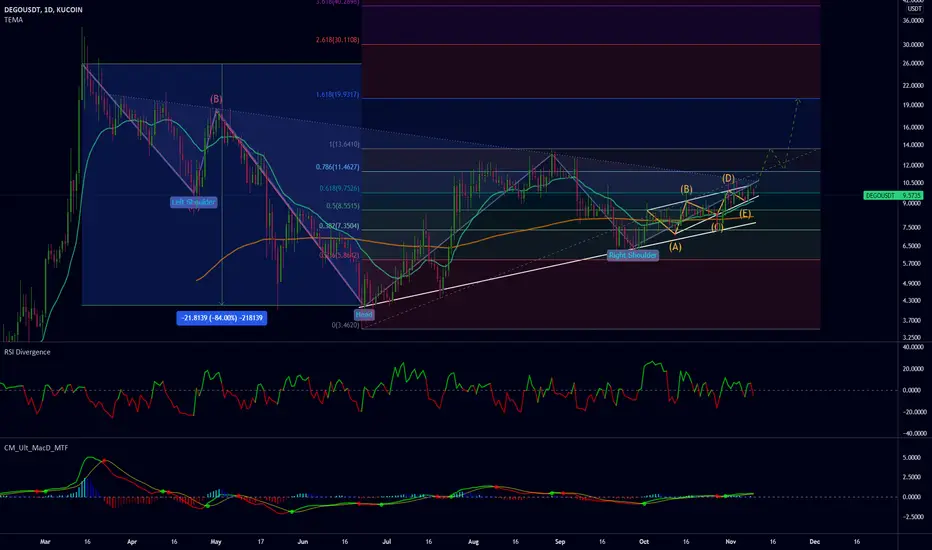Click 3.7000 on the price axis
The height and width of the screenshot is (550, 932).
pyautogui.click(x=913, y=320)
